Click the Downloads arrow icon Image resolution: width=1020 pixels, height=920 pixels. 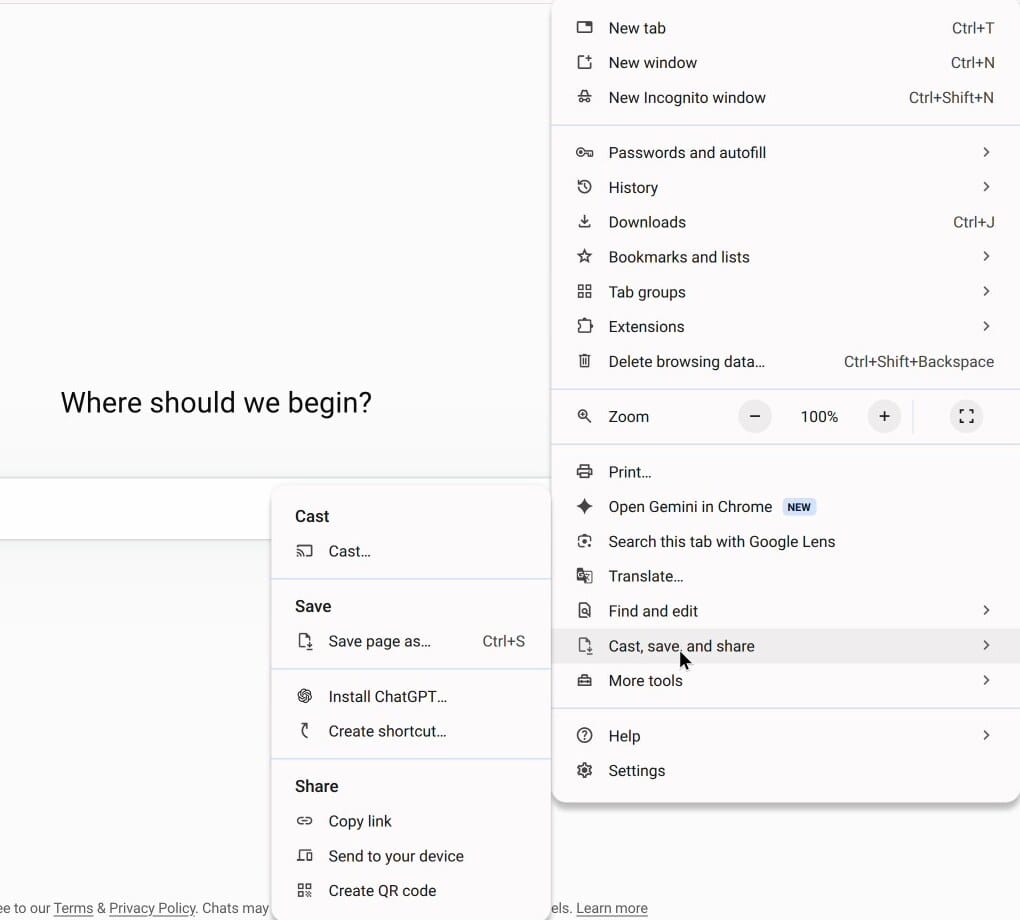[584, 221]
